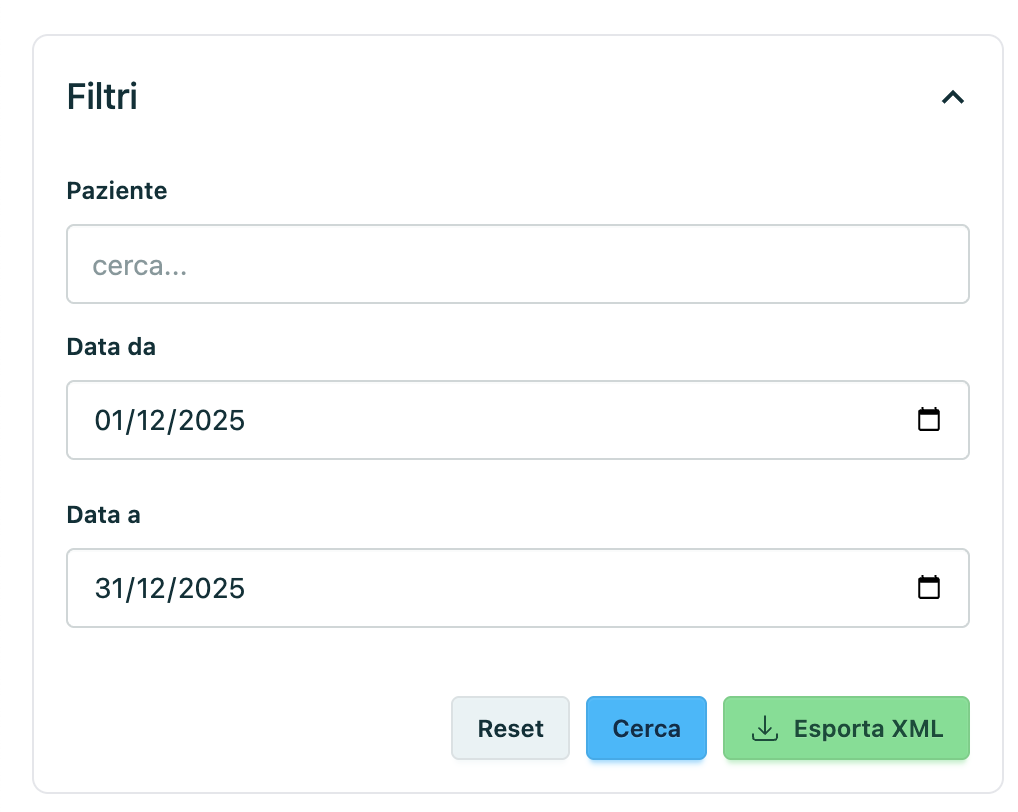Image resolution: width=1018 pixels, height=812 pixels.
Task: Export results via Esporta XML
Action: [x=846, y=728]
